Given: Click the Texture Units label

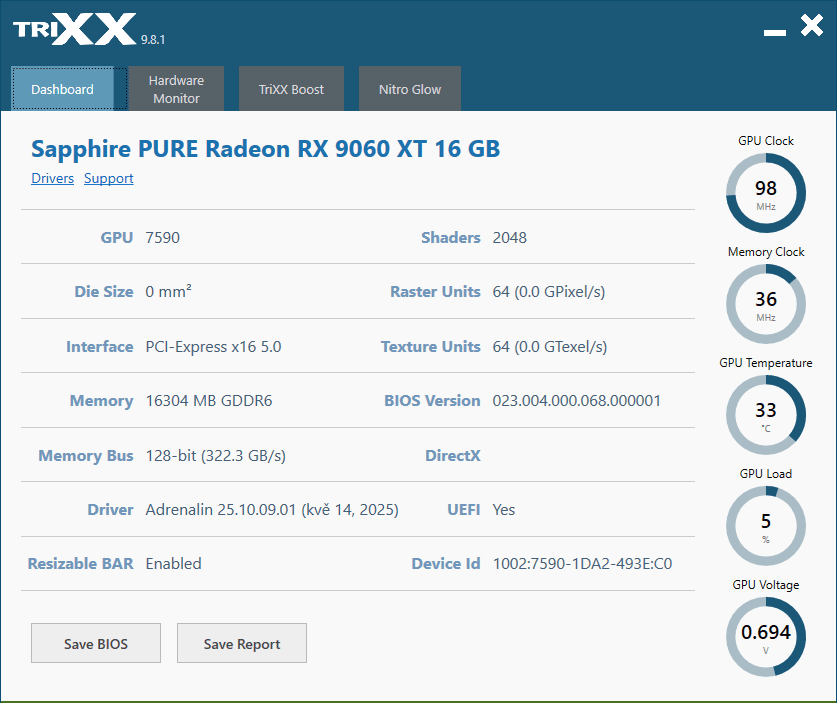Looking at the screenshot, I should click(431, 347).
